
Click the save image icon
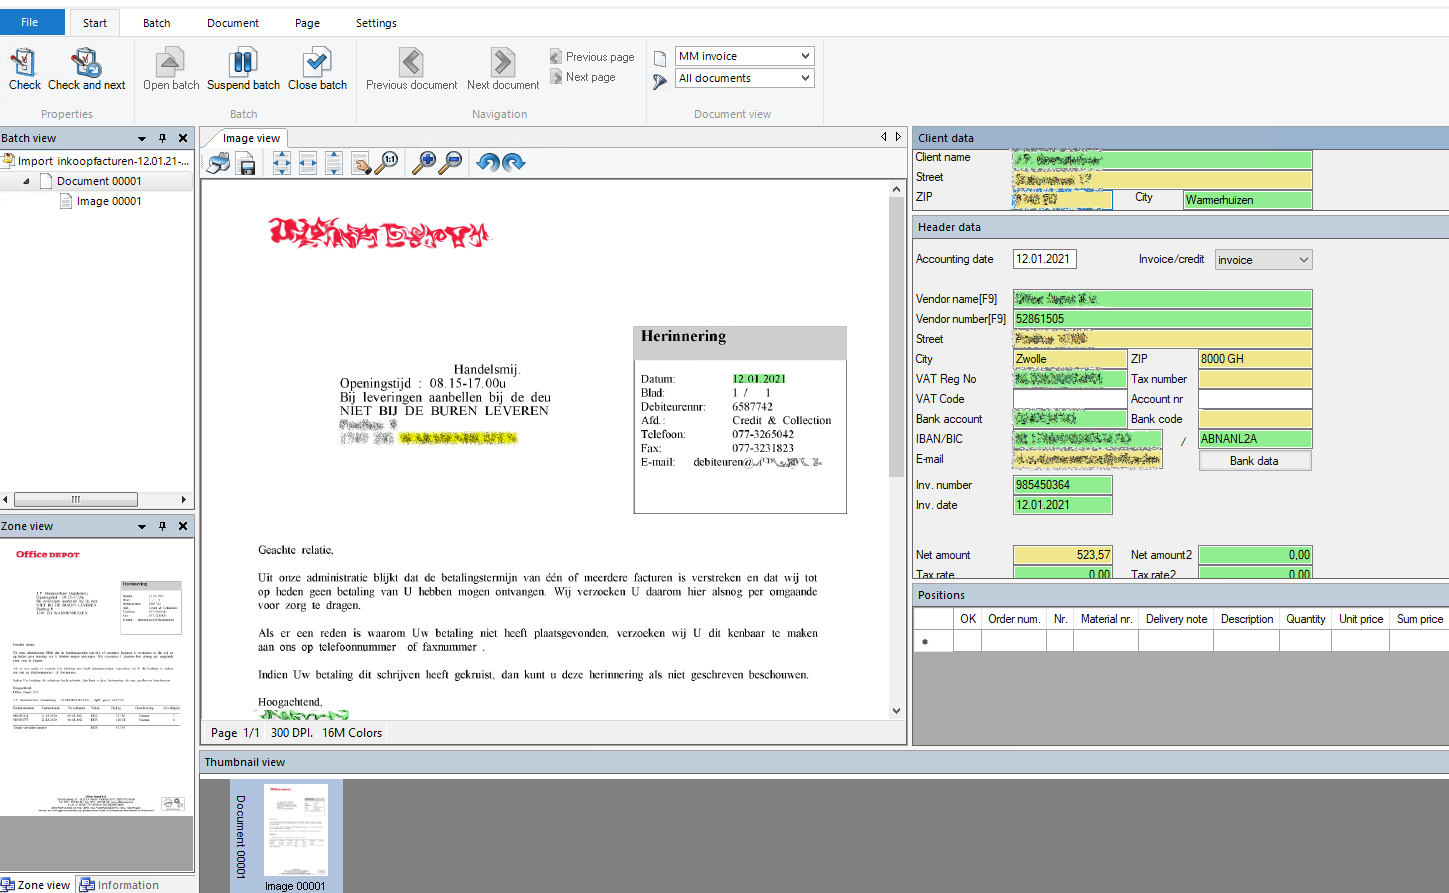point(246,163)
